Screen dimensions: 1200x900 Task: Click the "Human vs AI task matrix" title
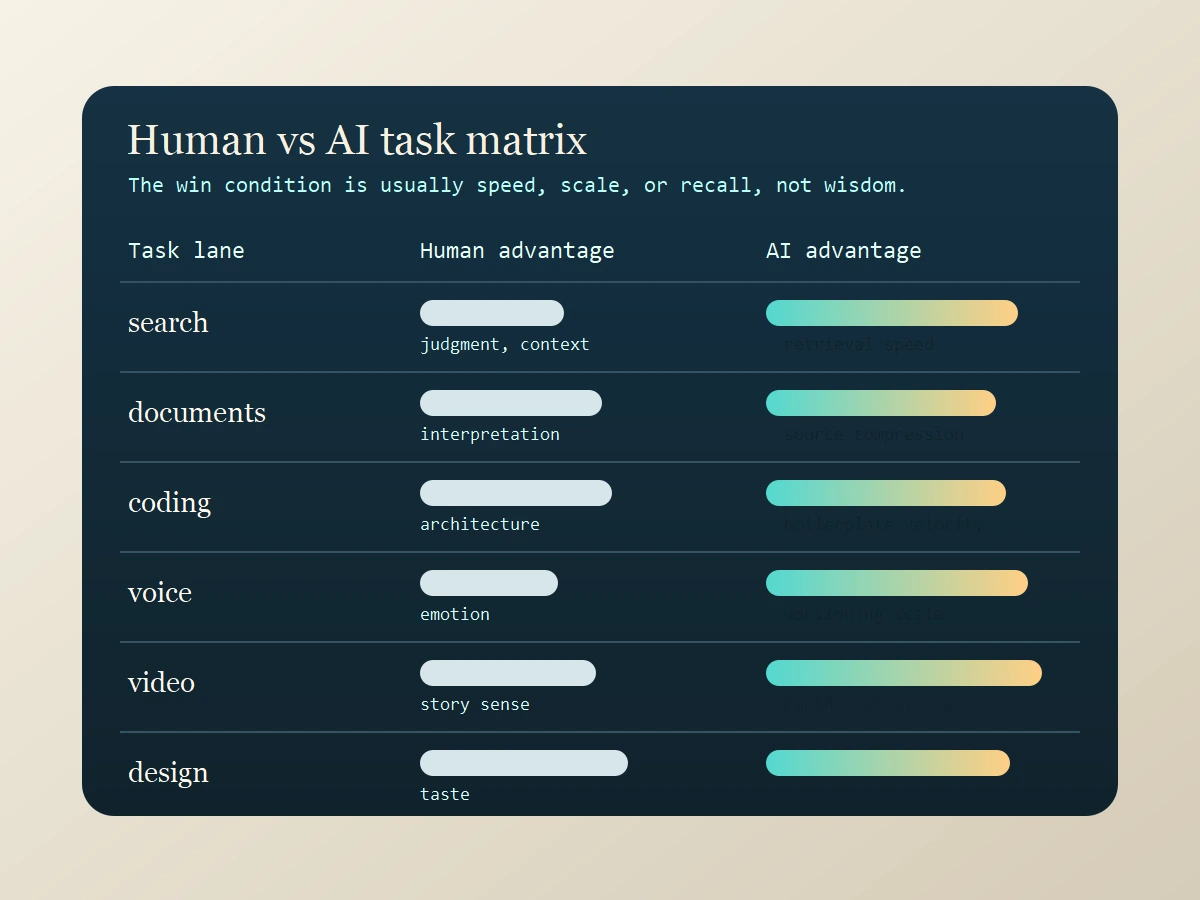357,140
